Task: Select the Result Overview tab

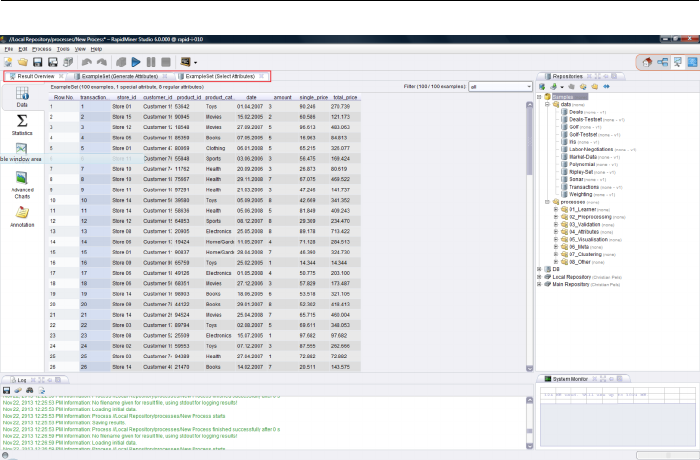Action: [x=34, y=76]
